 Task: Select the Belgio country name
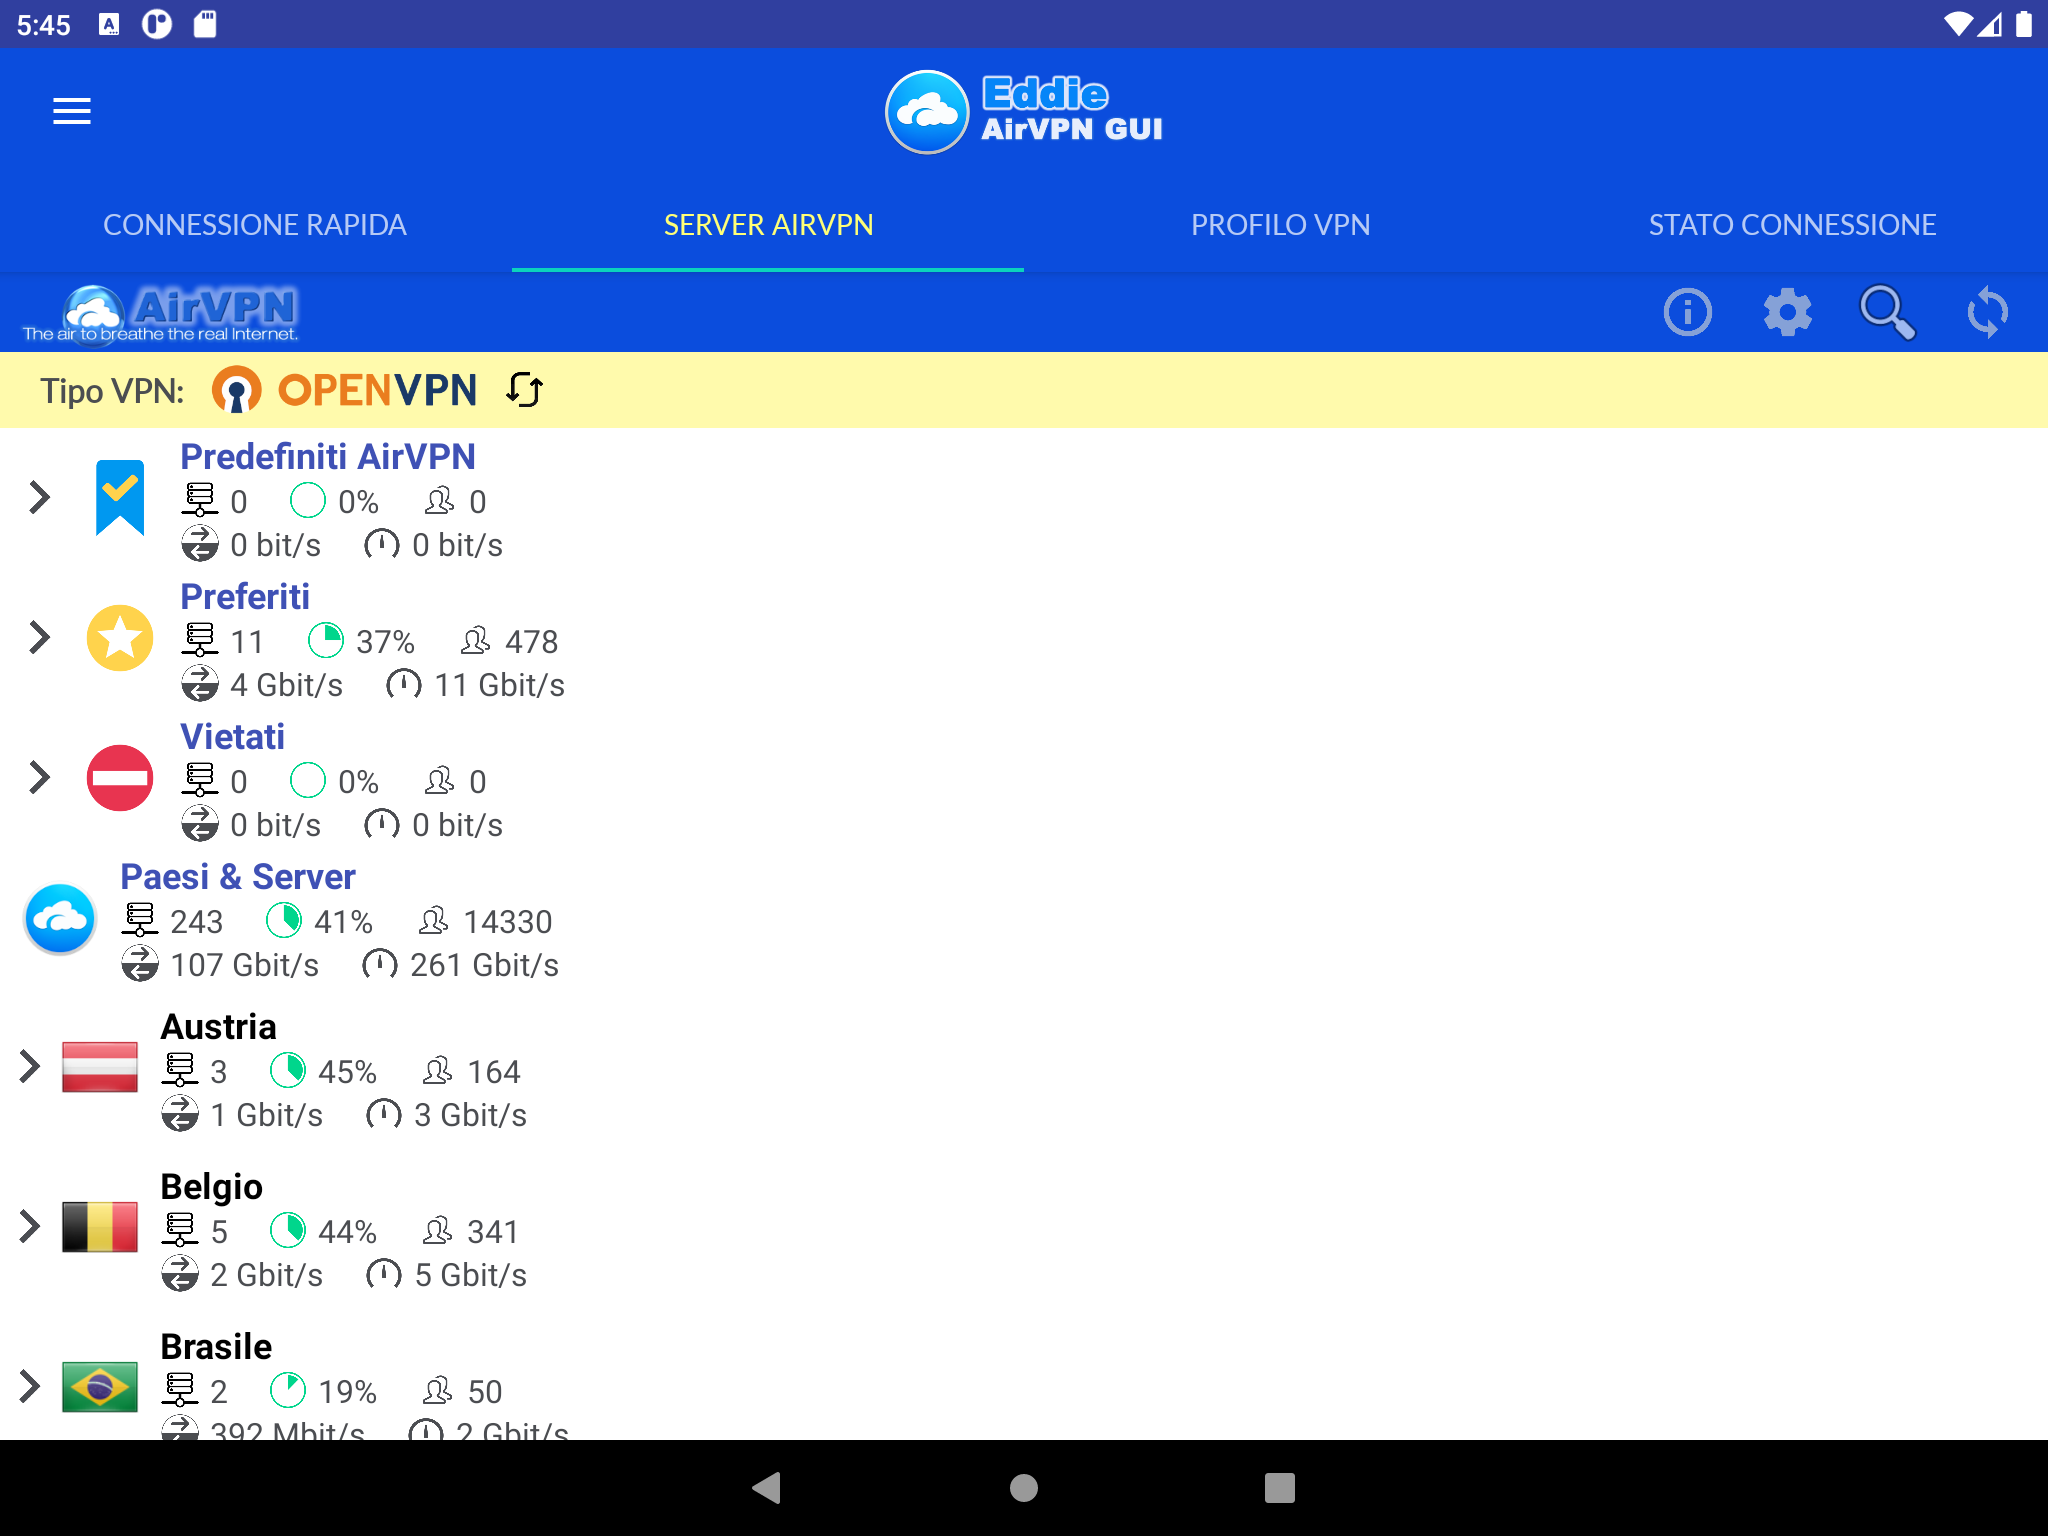(x=212, y=1187)
